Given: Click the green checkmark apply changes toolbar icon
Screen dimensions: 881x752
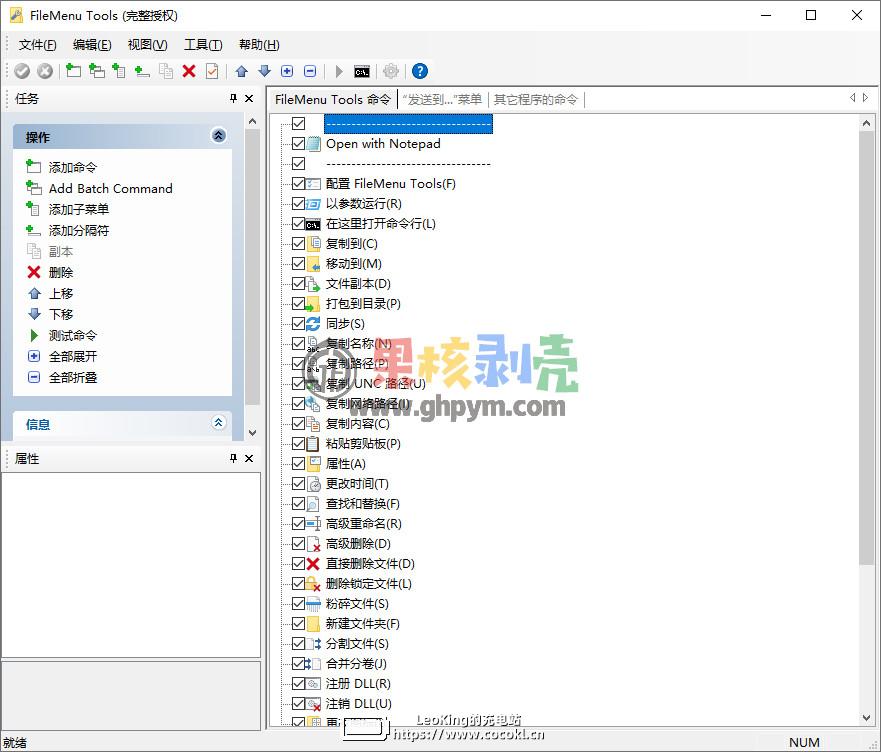Looking at the screenshot, I should point(22,71).
